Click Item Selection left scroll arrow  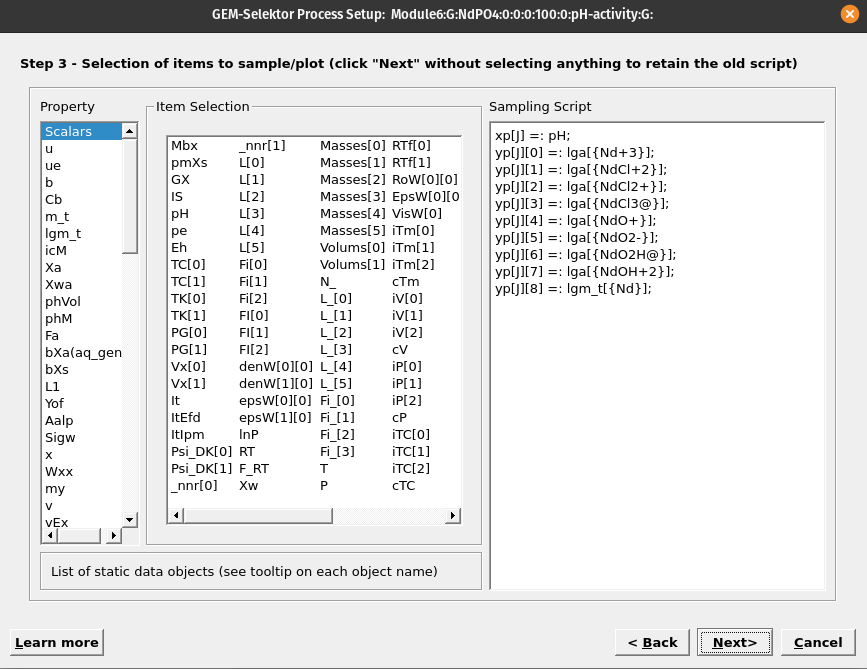[176, 515]
